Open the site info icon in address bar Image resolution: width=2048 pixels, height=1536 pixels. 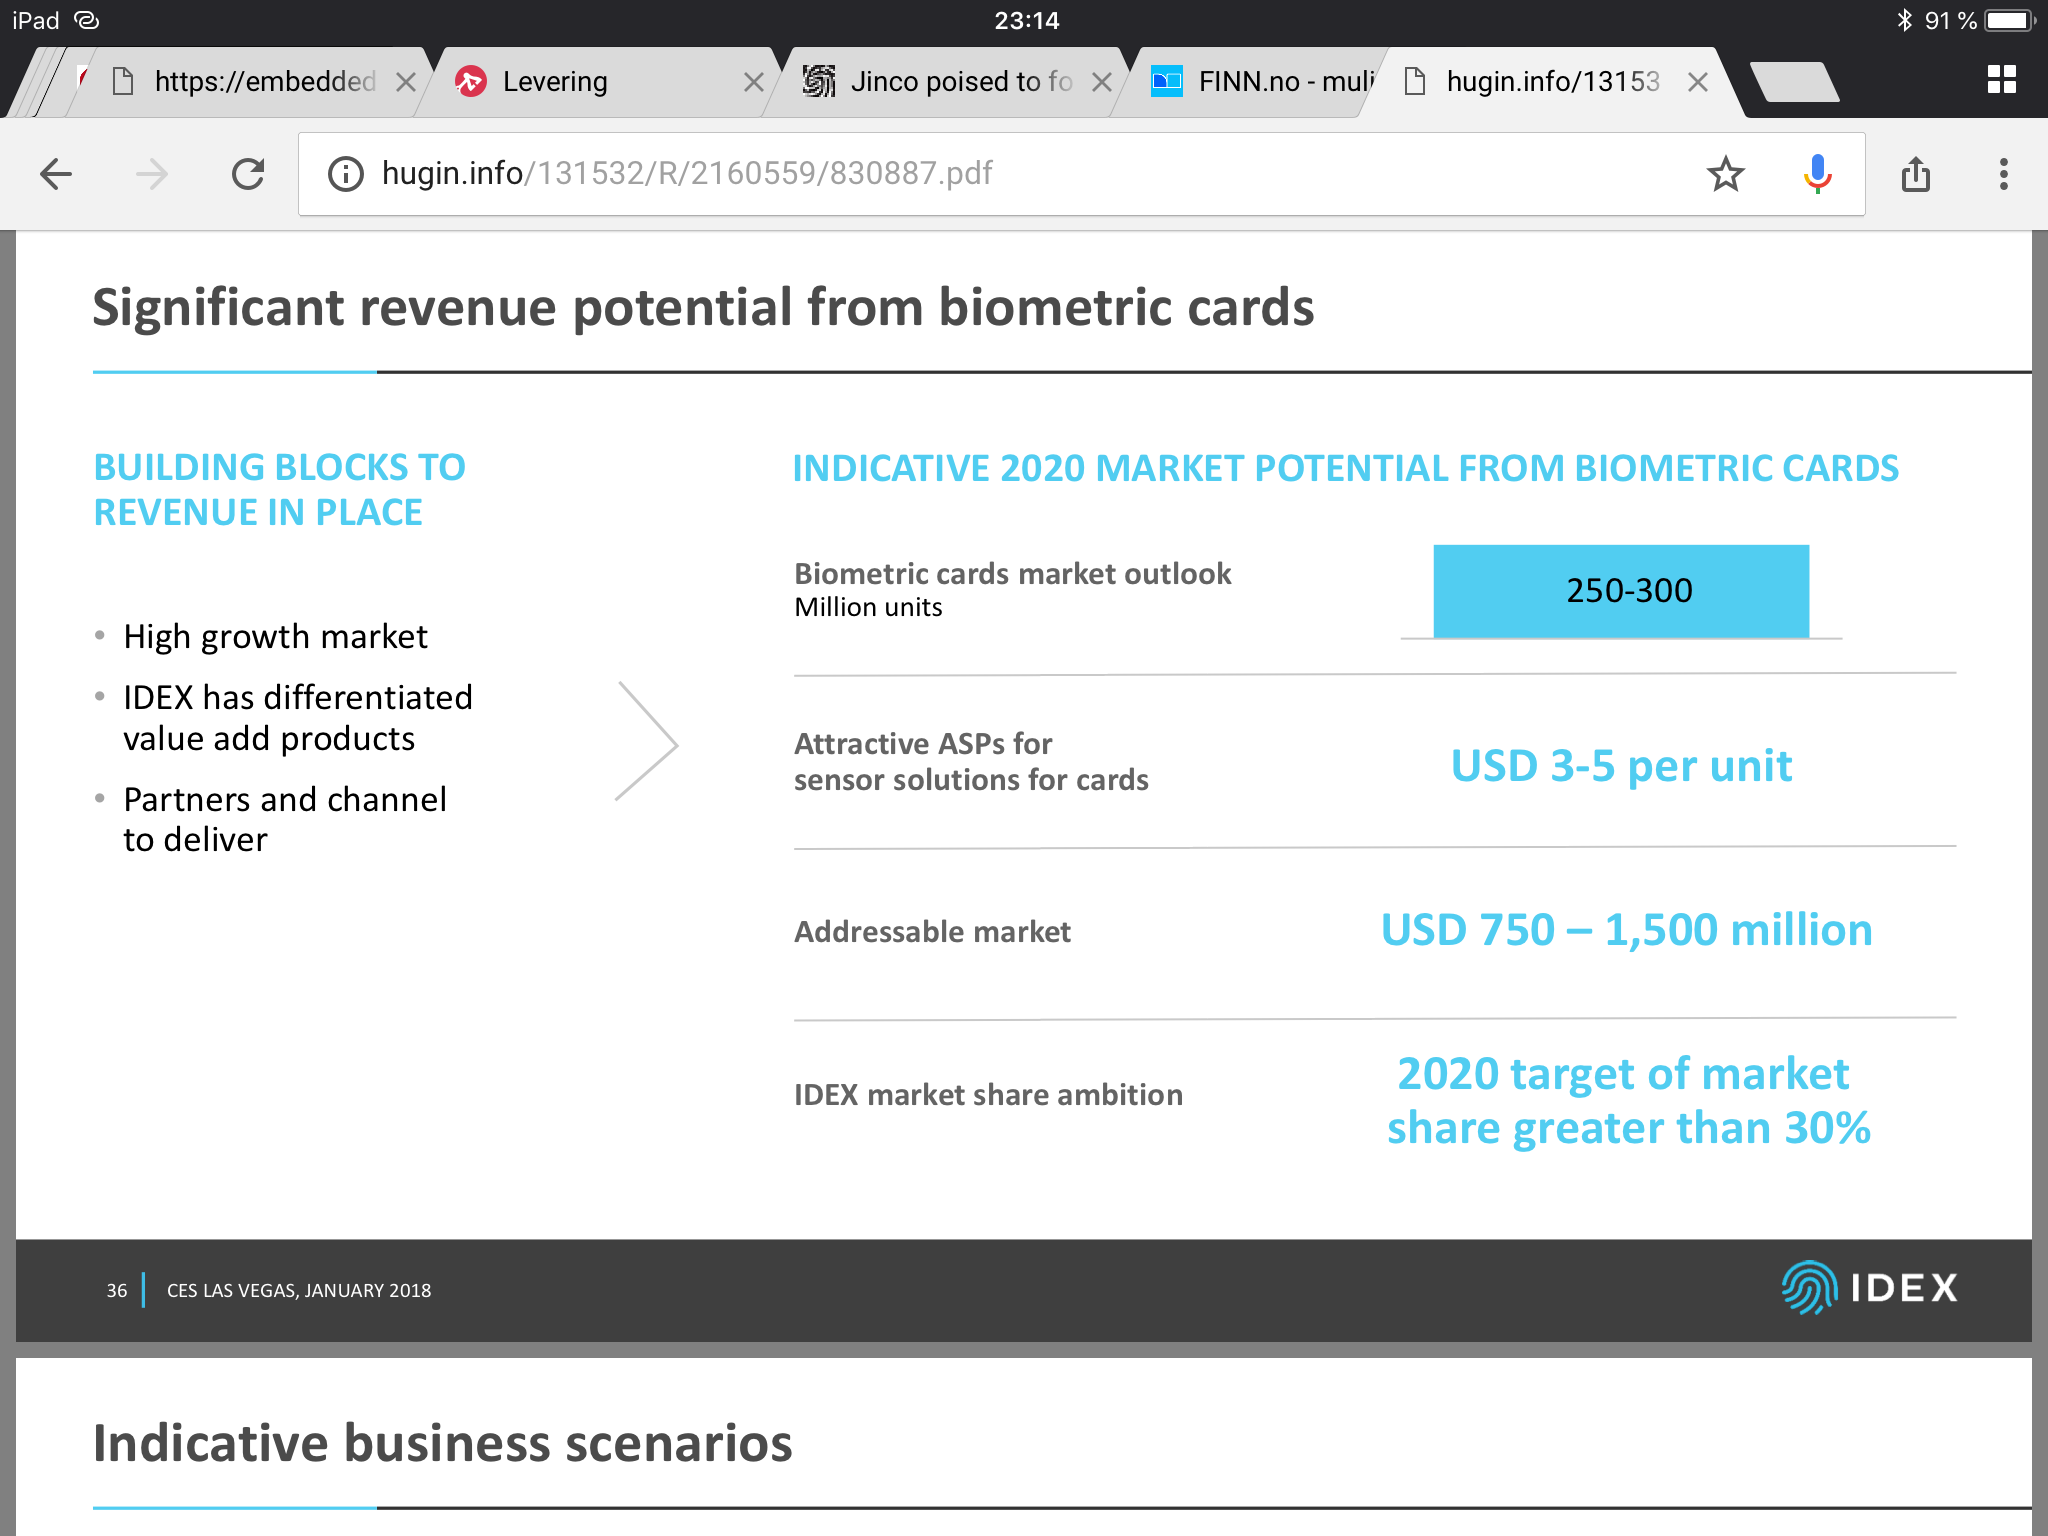point(346,174)
